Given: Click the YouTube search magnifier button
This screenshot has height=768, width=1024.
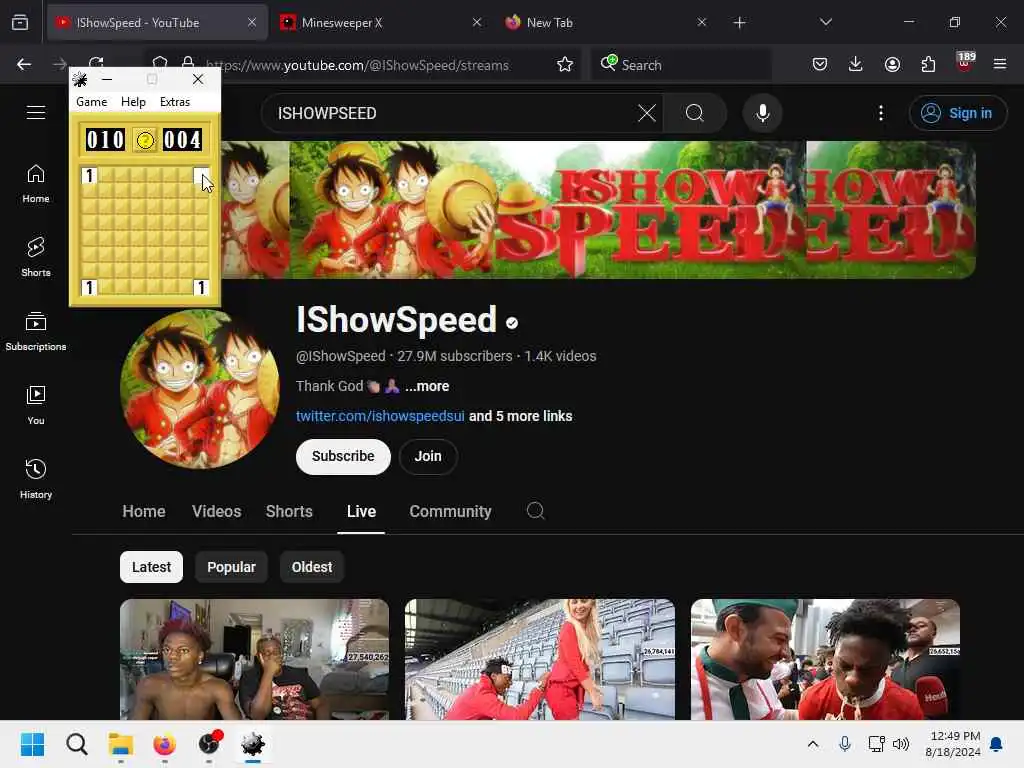Looking at the screenshot, I should click(x=695, y=113).
